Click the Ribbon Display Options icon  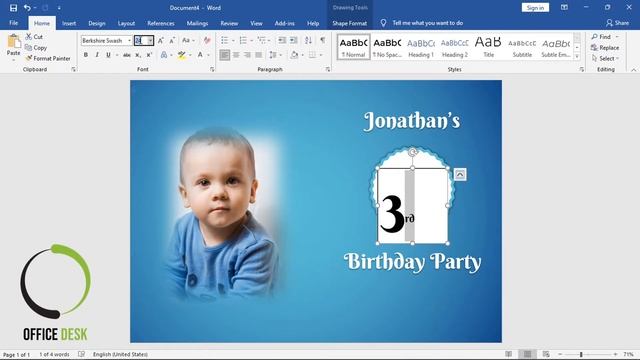click(564, 7)
